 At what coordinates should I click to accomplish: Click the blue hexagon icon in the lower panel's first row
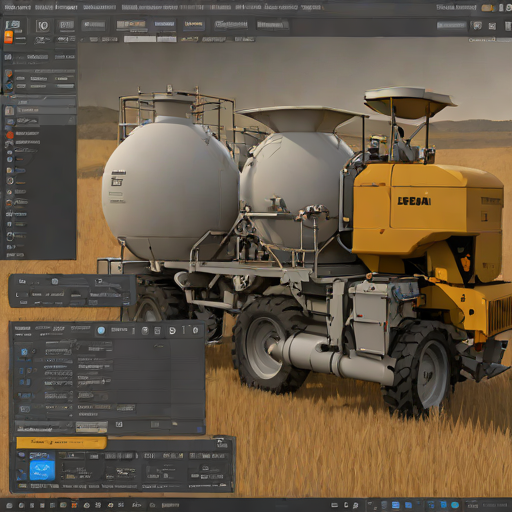pos(24,352)
